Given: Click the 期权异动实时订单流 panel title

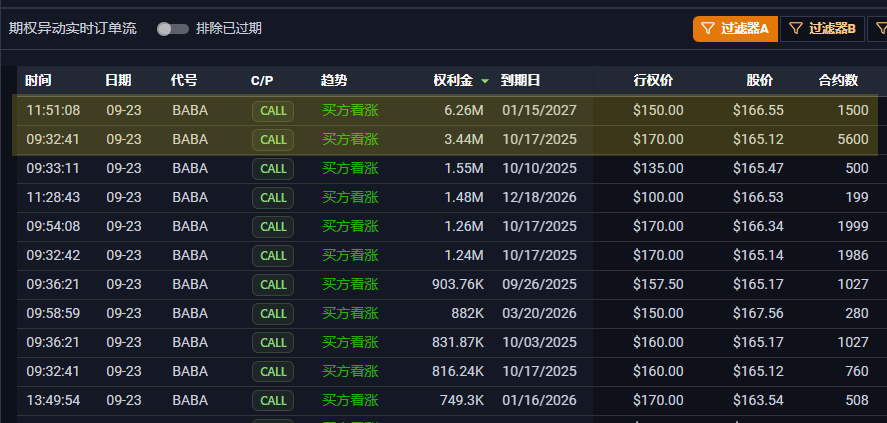Looking at the screenshot, I should [x=73, y=29].
